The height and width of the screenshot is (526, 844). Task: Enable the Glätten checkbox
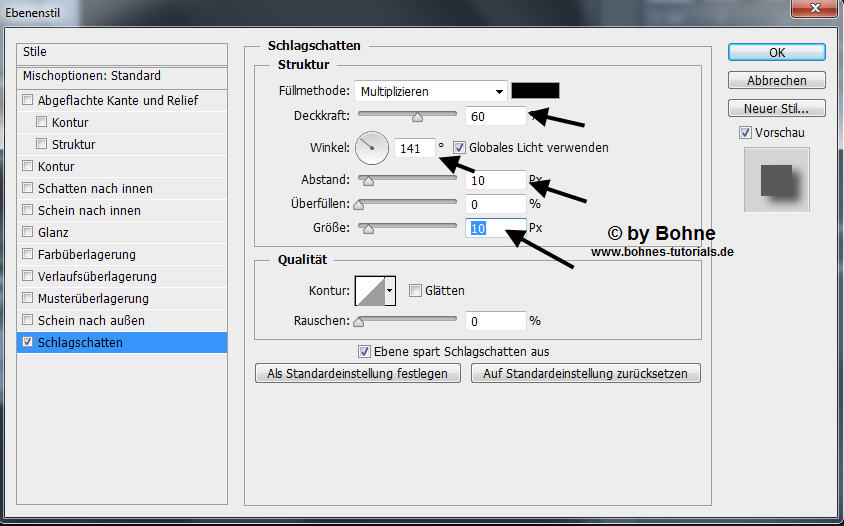[415, 291]
